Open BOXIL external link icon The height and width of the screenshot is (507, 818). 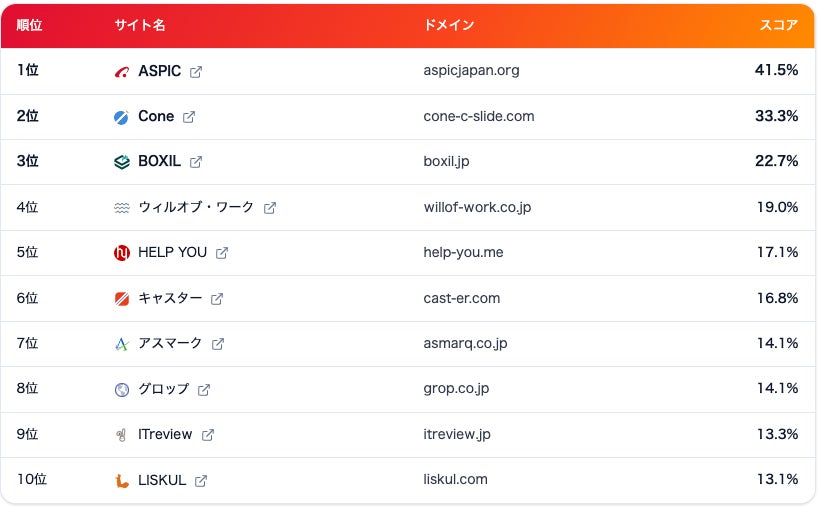pos(196,162)
